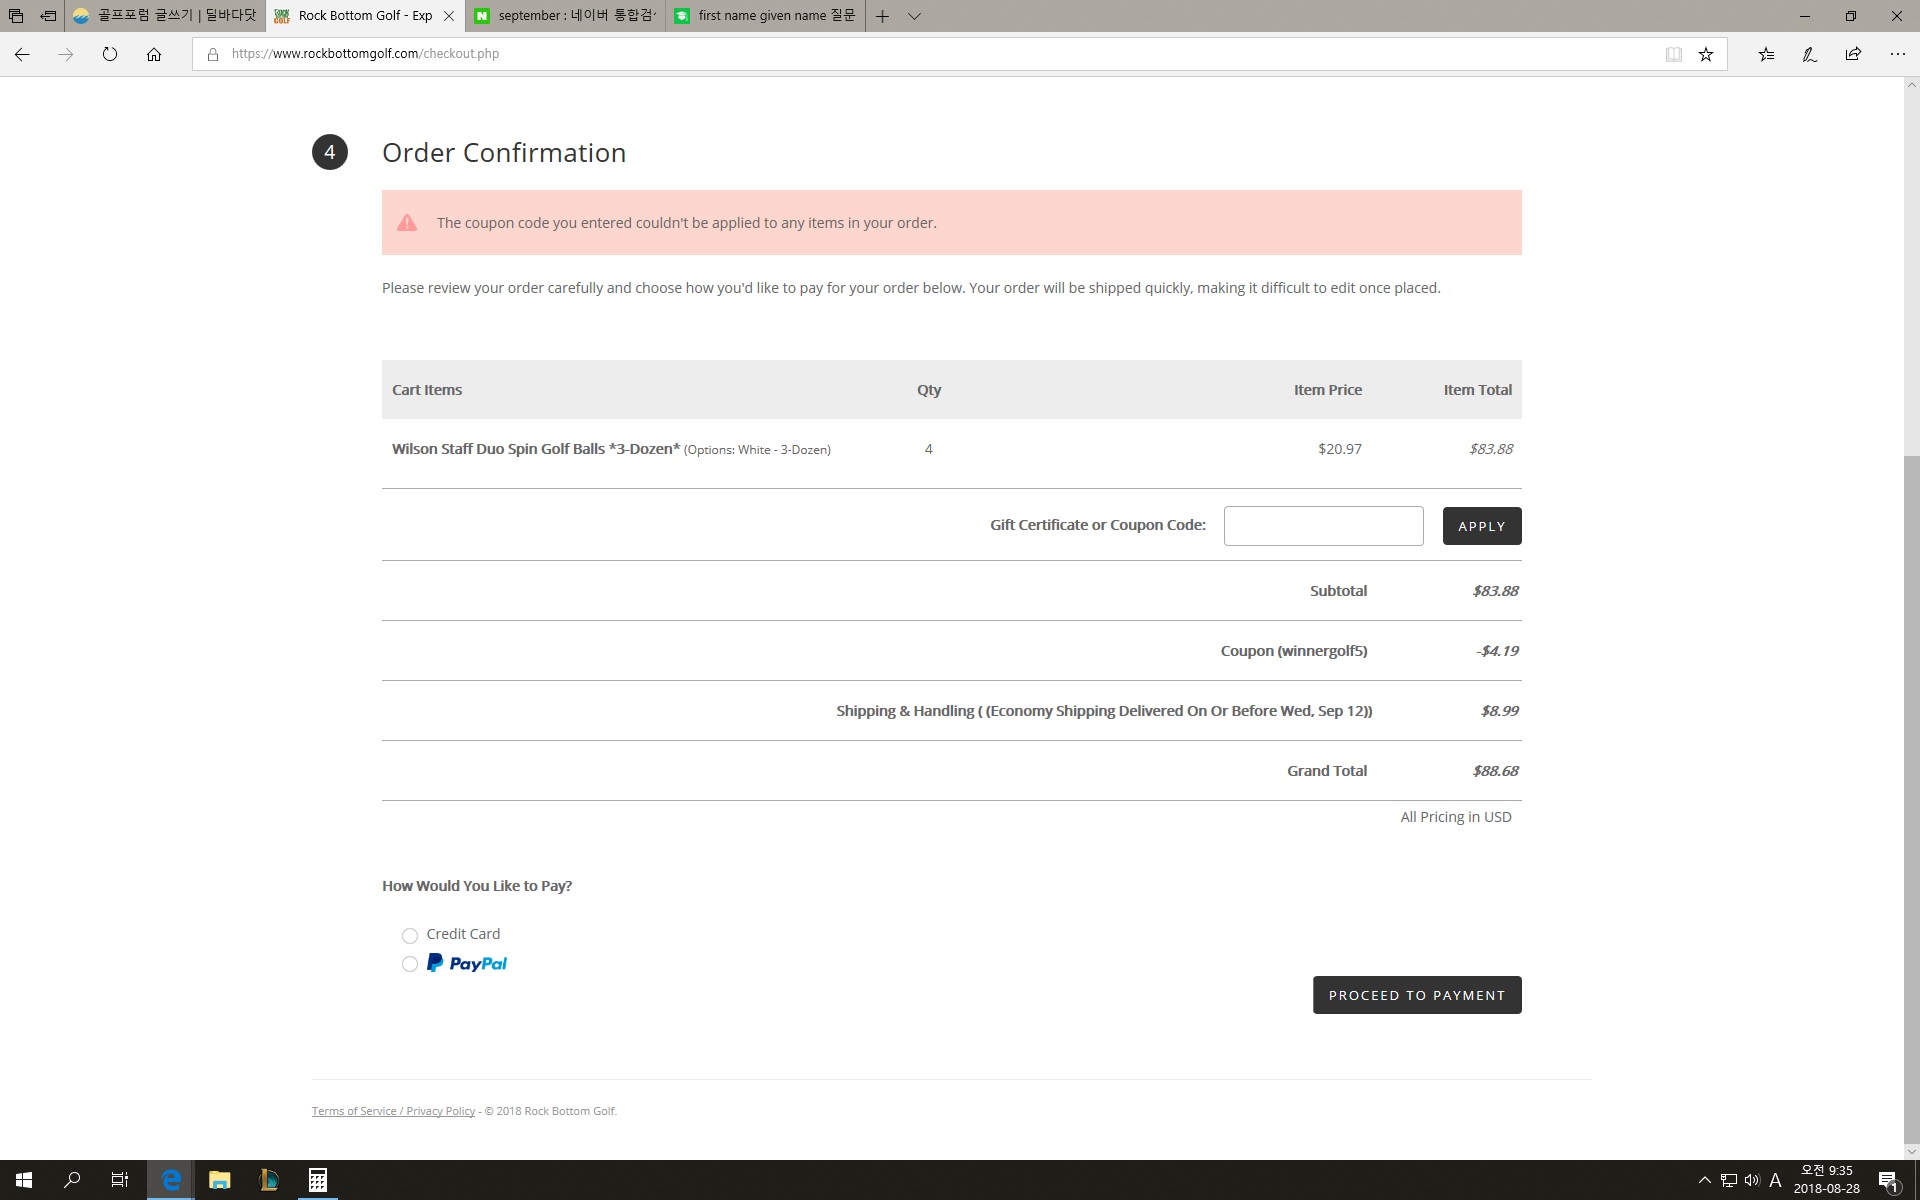
Task: Click the Add notes pen icon
Action: coord(1809,54)
